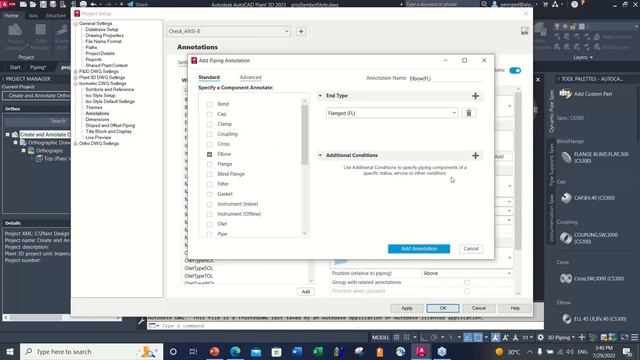640x360 pixels.
Task: Switch to the Standard tab
Action: pyautogui.click(x=209, y=77)
